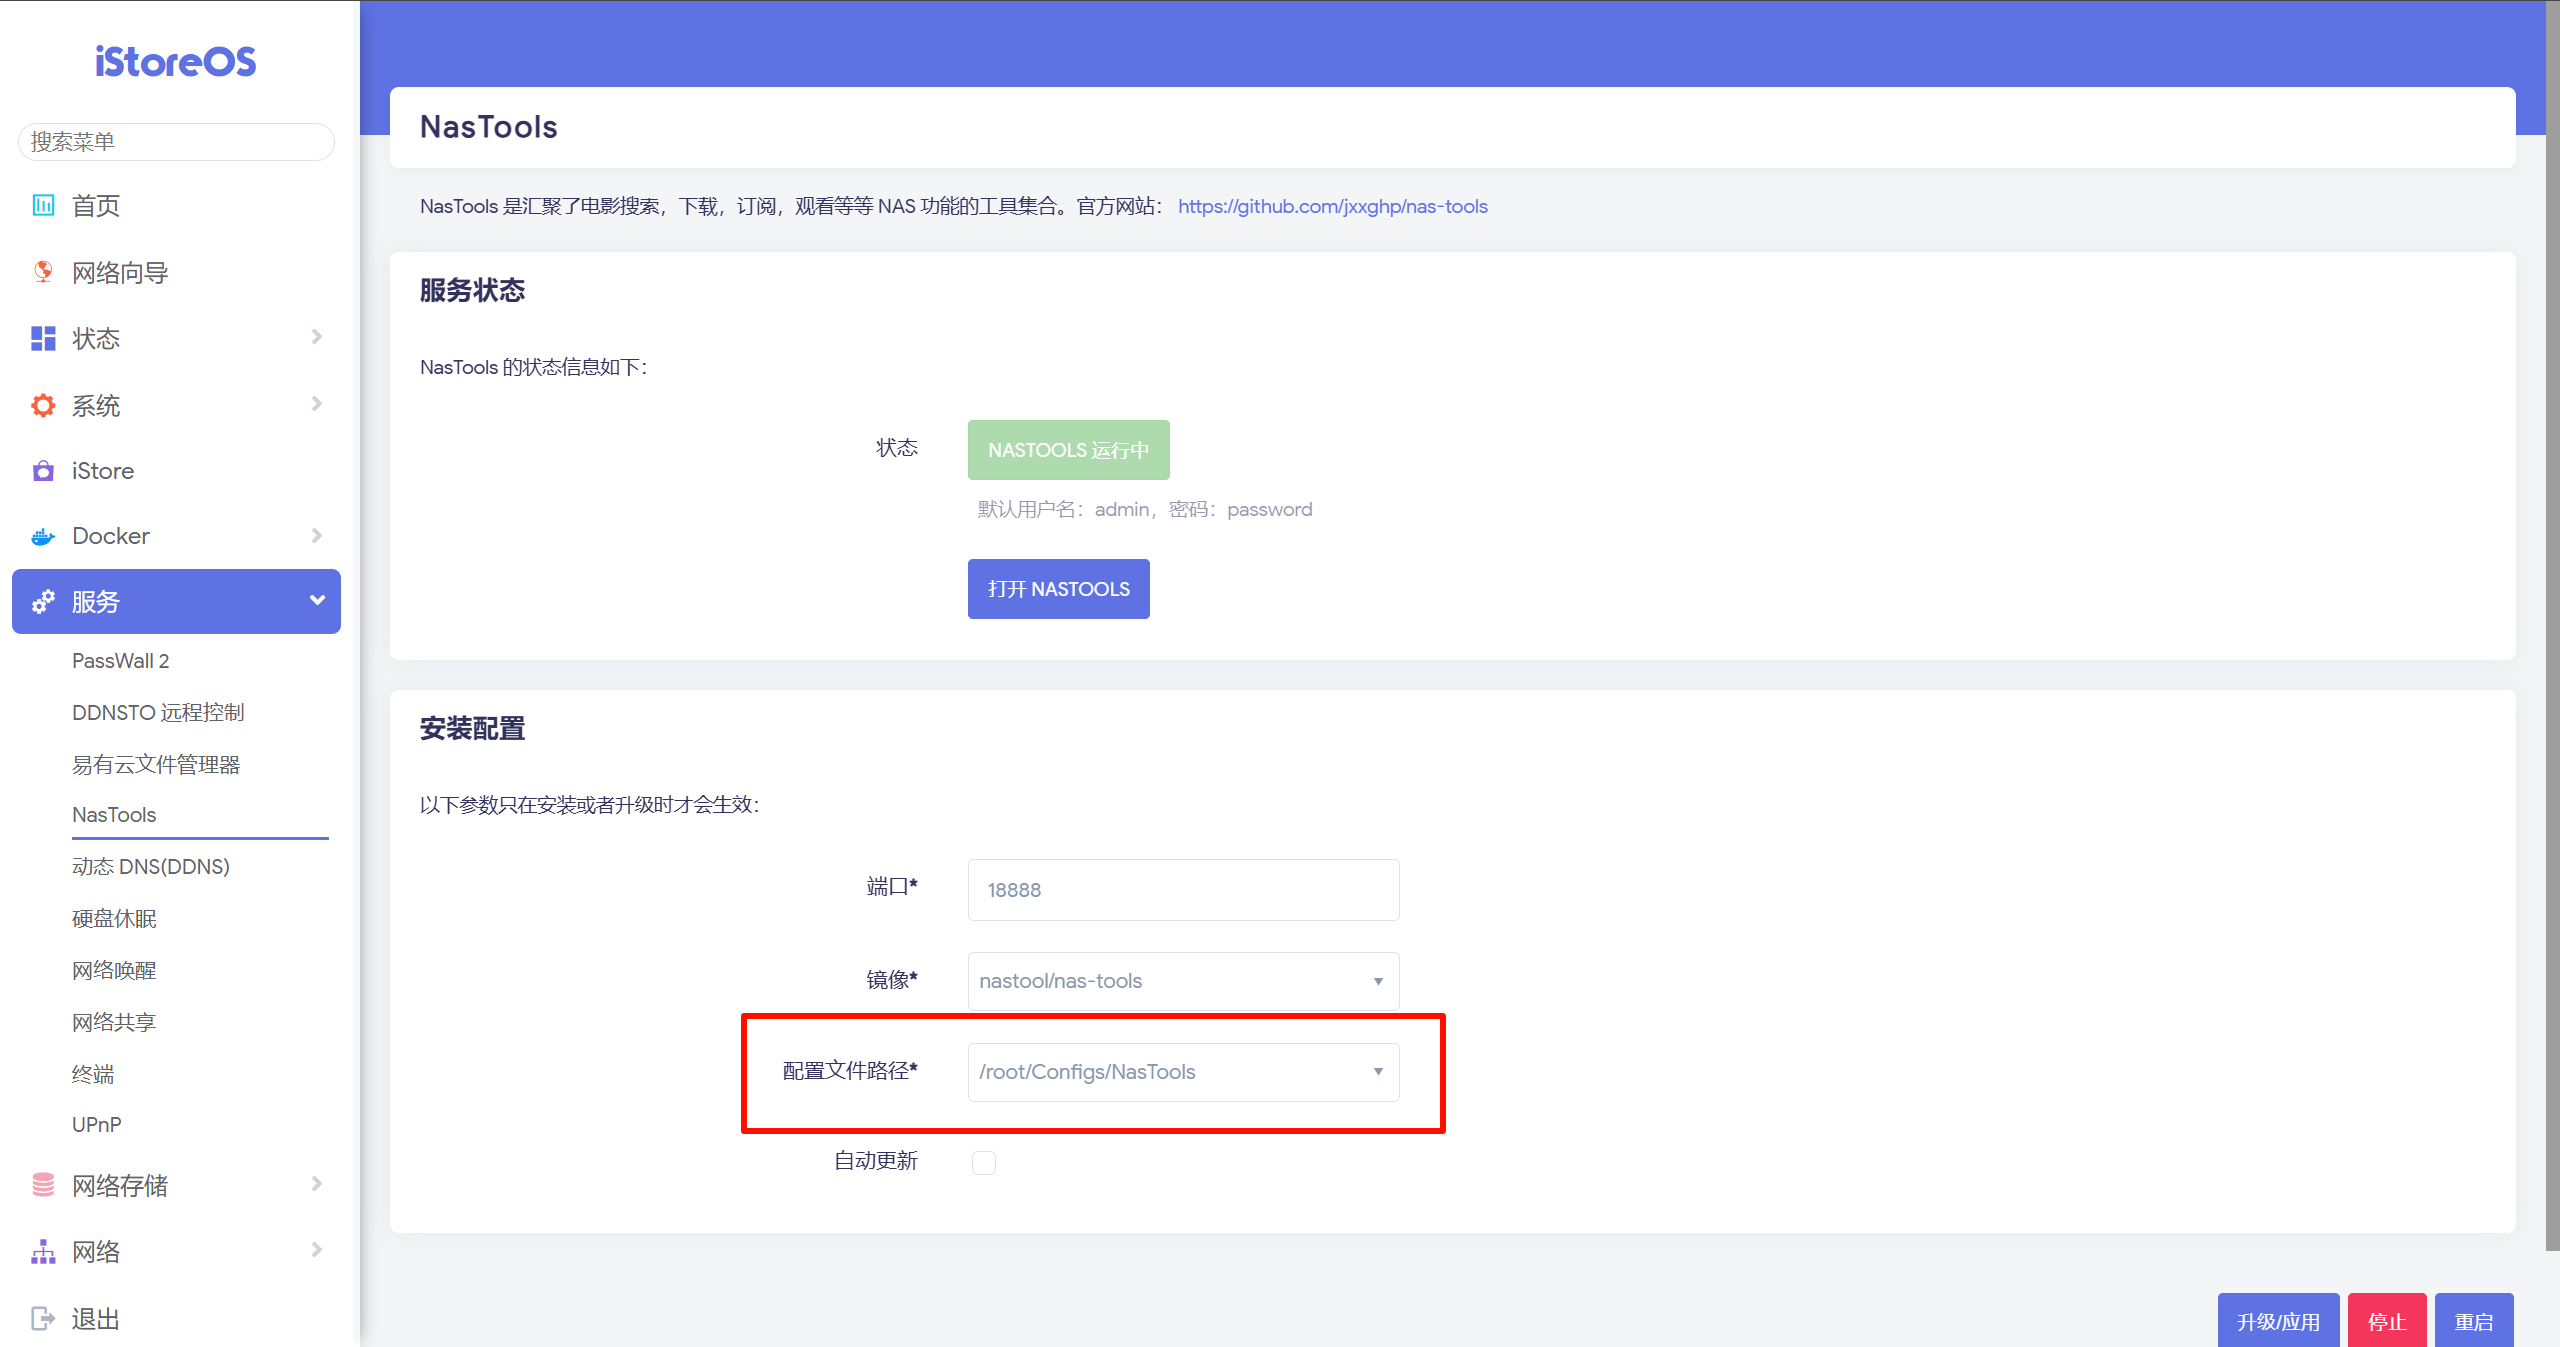Click the iStore shopping bag icon

(43, 471)
